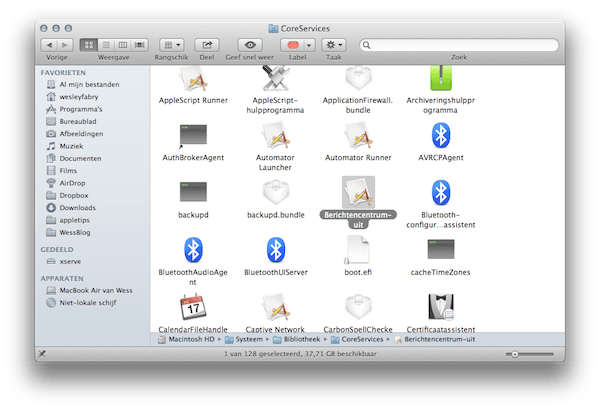
Task: Switch to Cover Flow view mode
Action: point(140,45)
